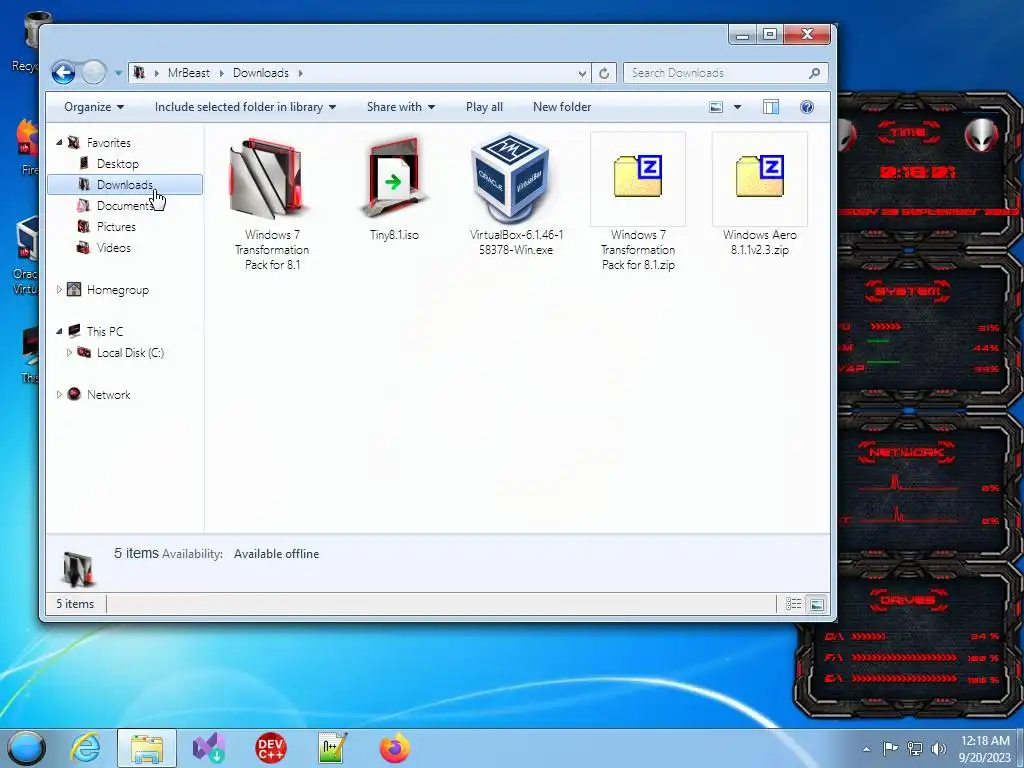1024x768 pixels.
Task: Switch to large icons view in status bar
Action: click(816, 604)
